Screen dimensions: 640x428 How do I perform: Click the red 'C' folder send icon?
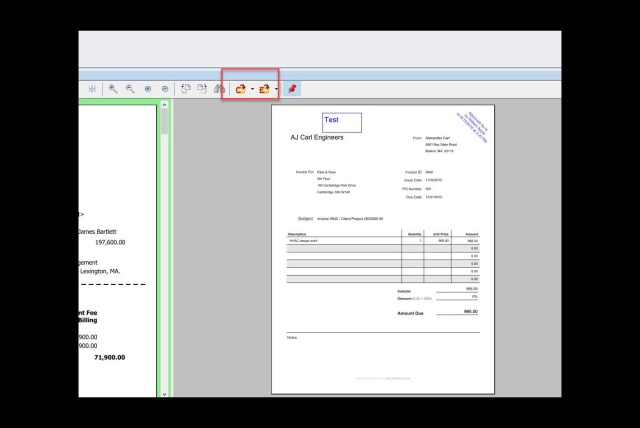click(x=240, y=89)
